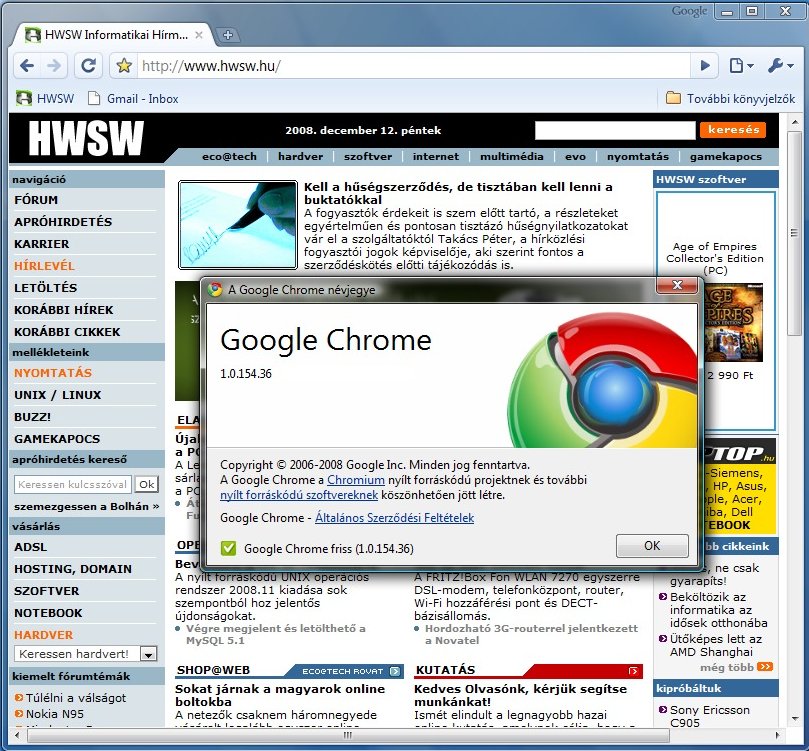Open Általános Szerződési Feltételek link
This screenshot has height=751, width=809.
[x=394, y=518]
